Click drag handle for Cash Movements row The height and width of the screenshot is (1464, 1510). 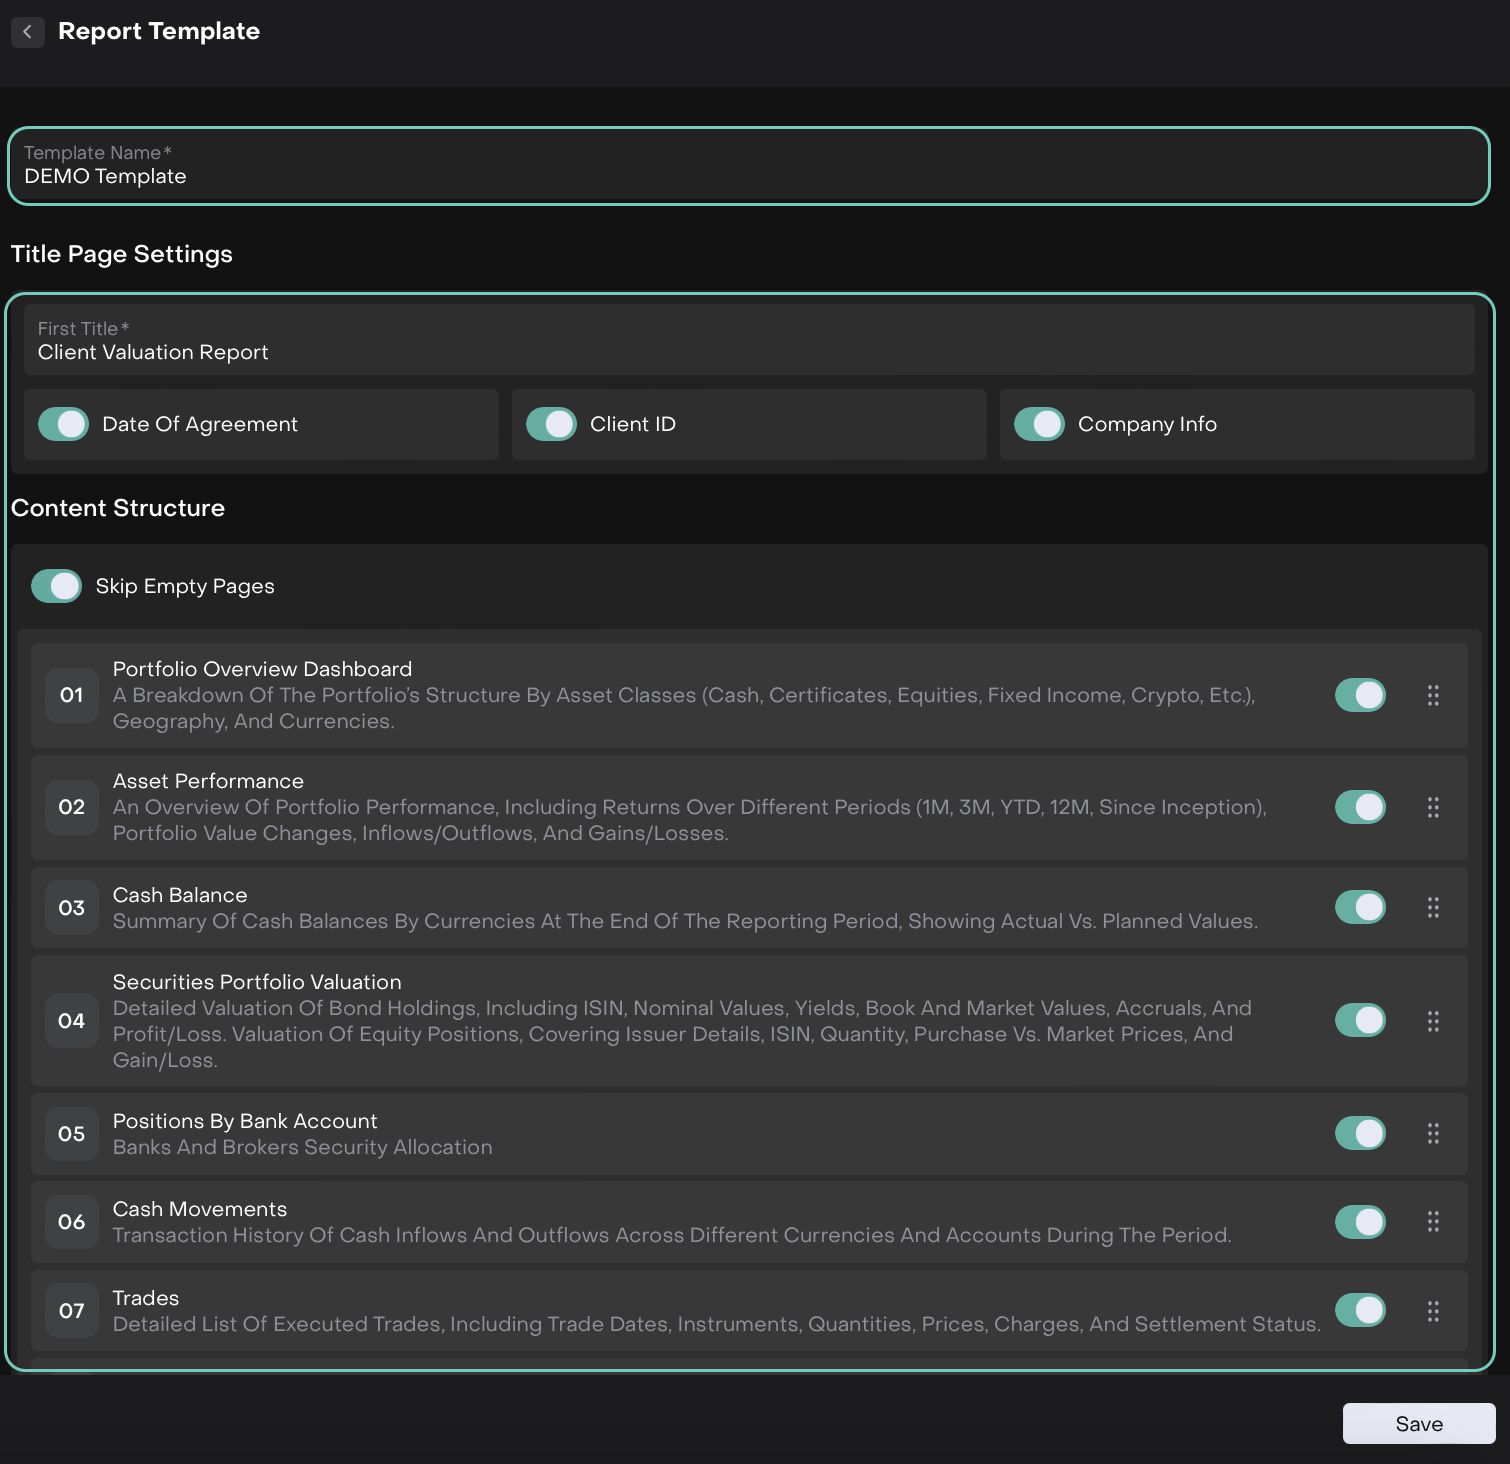tap(1433, 1221)
